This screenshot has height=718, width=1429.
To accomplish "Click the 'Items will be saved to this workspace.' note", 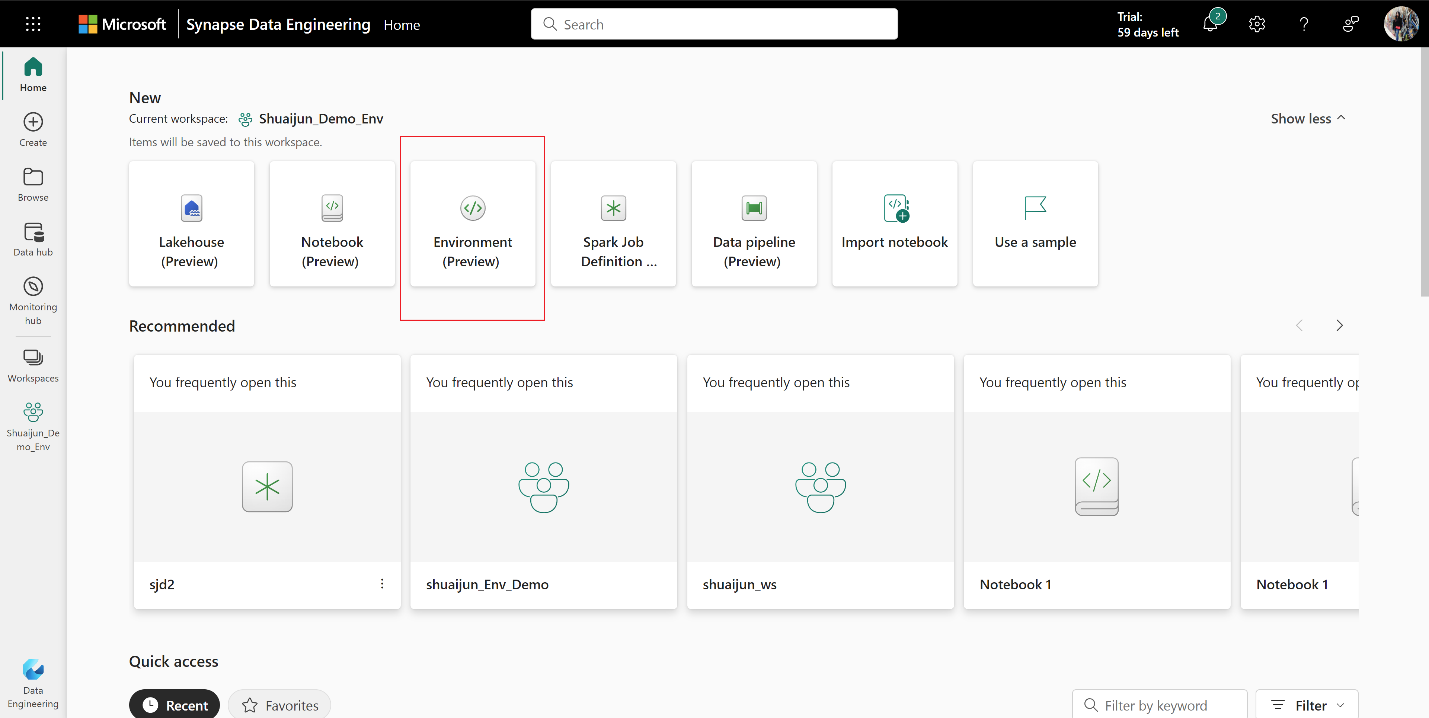I will (x=225, y=142).
